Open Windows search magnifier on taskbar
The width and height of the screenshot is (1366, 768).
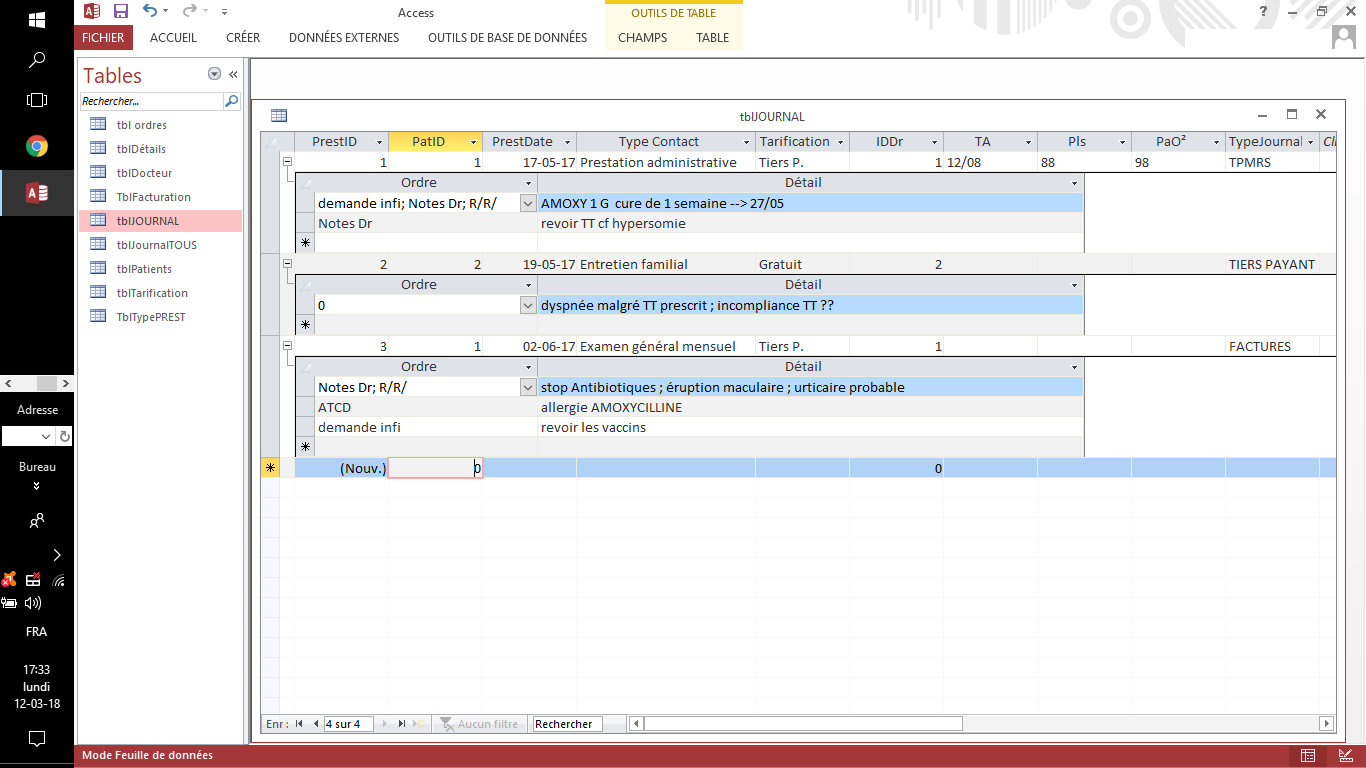coord(37,60)
